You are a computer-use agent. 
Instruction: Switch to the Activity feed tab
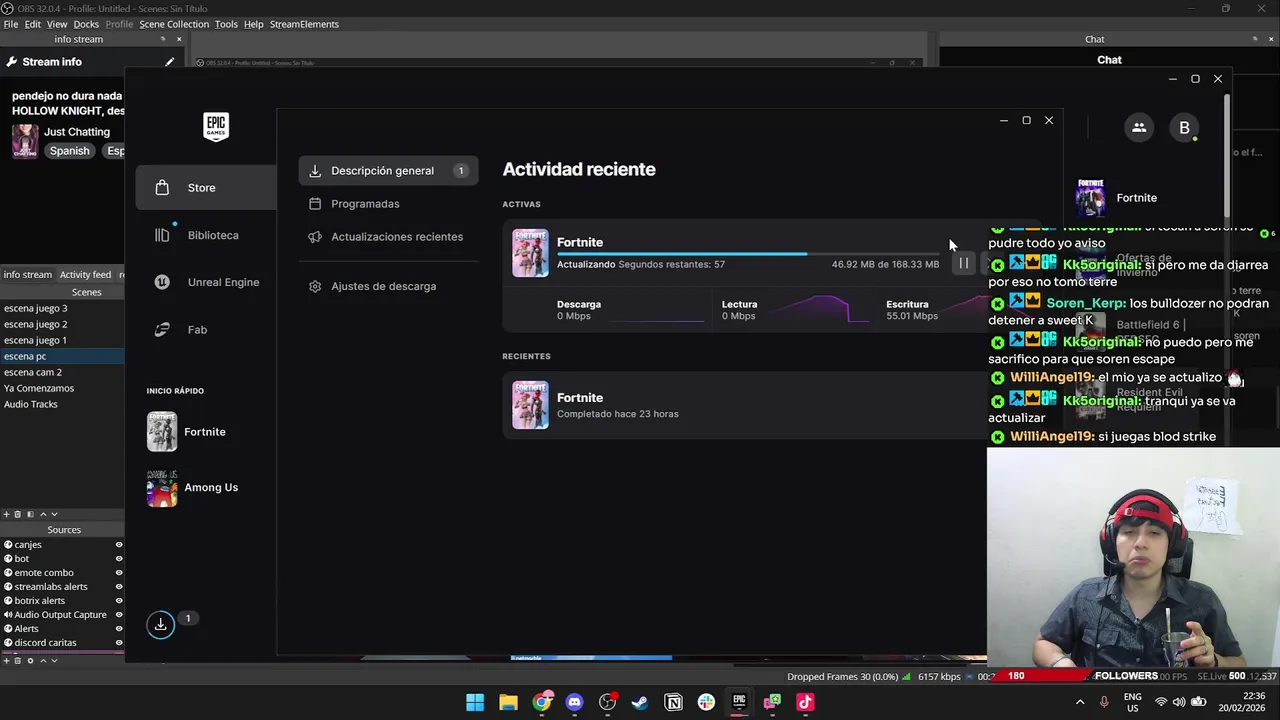pyautogui.click(x=85, y=275)
